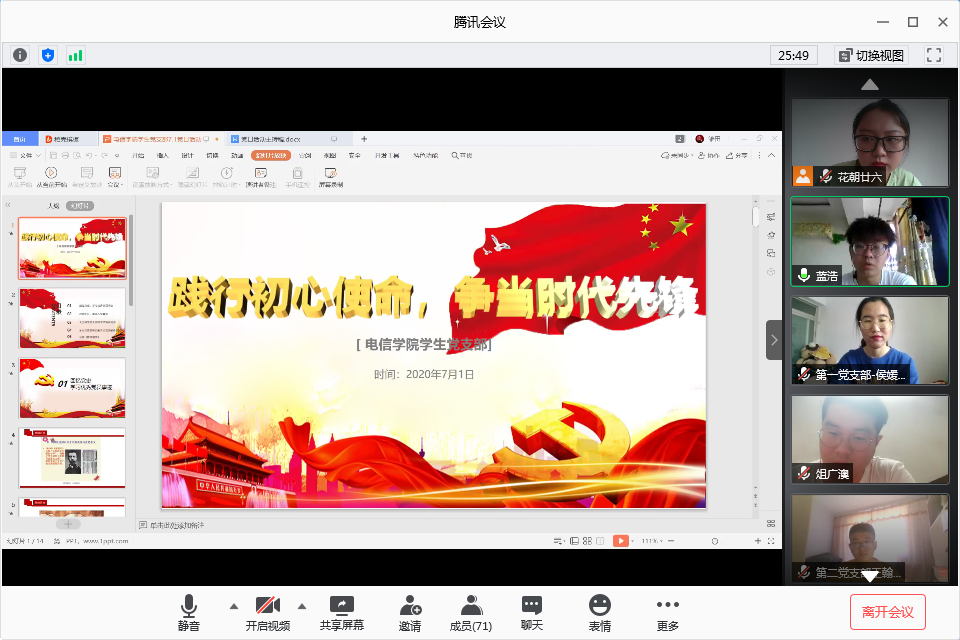
Task: Select 花朝廿六 participant video tile
Action: pos(869,142)
